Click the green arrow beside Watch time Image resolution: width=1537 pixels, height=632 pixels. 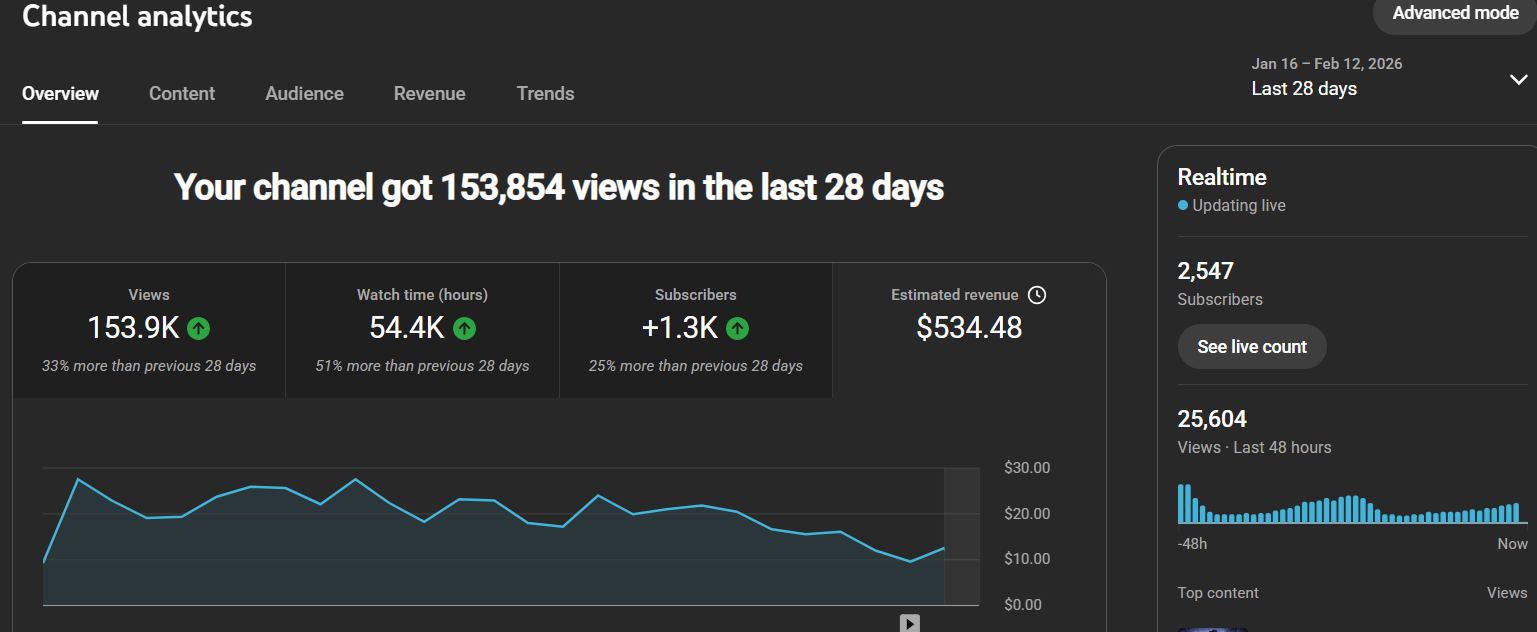click(464, 327)
